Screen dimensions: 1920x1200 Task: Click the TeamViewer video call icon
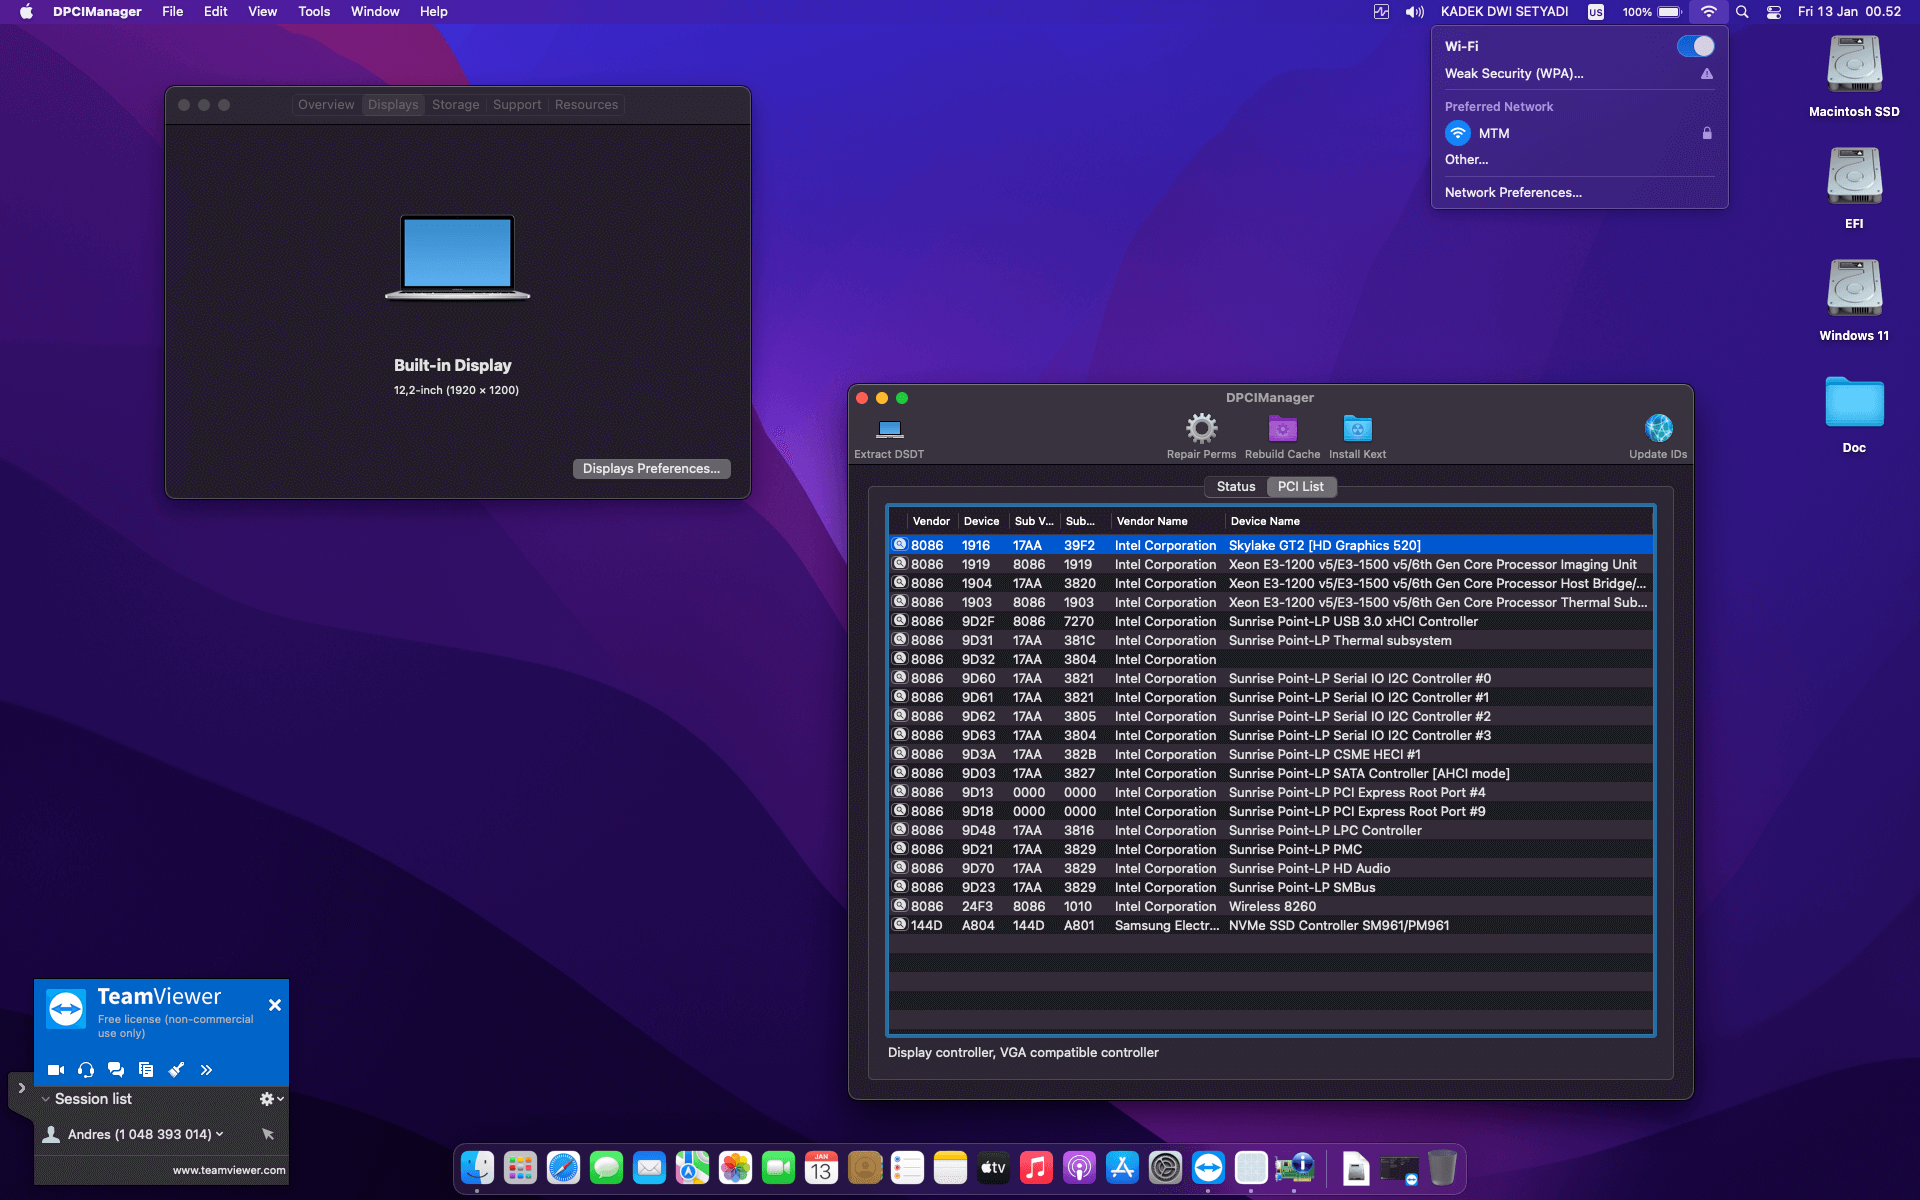56,1070
